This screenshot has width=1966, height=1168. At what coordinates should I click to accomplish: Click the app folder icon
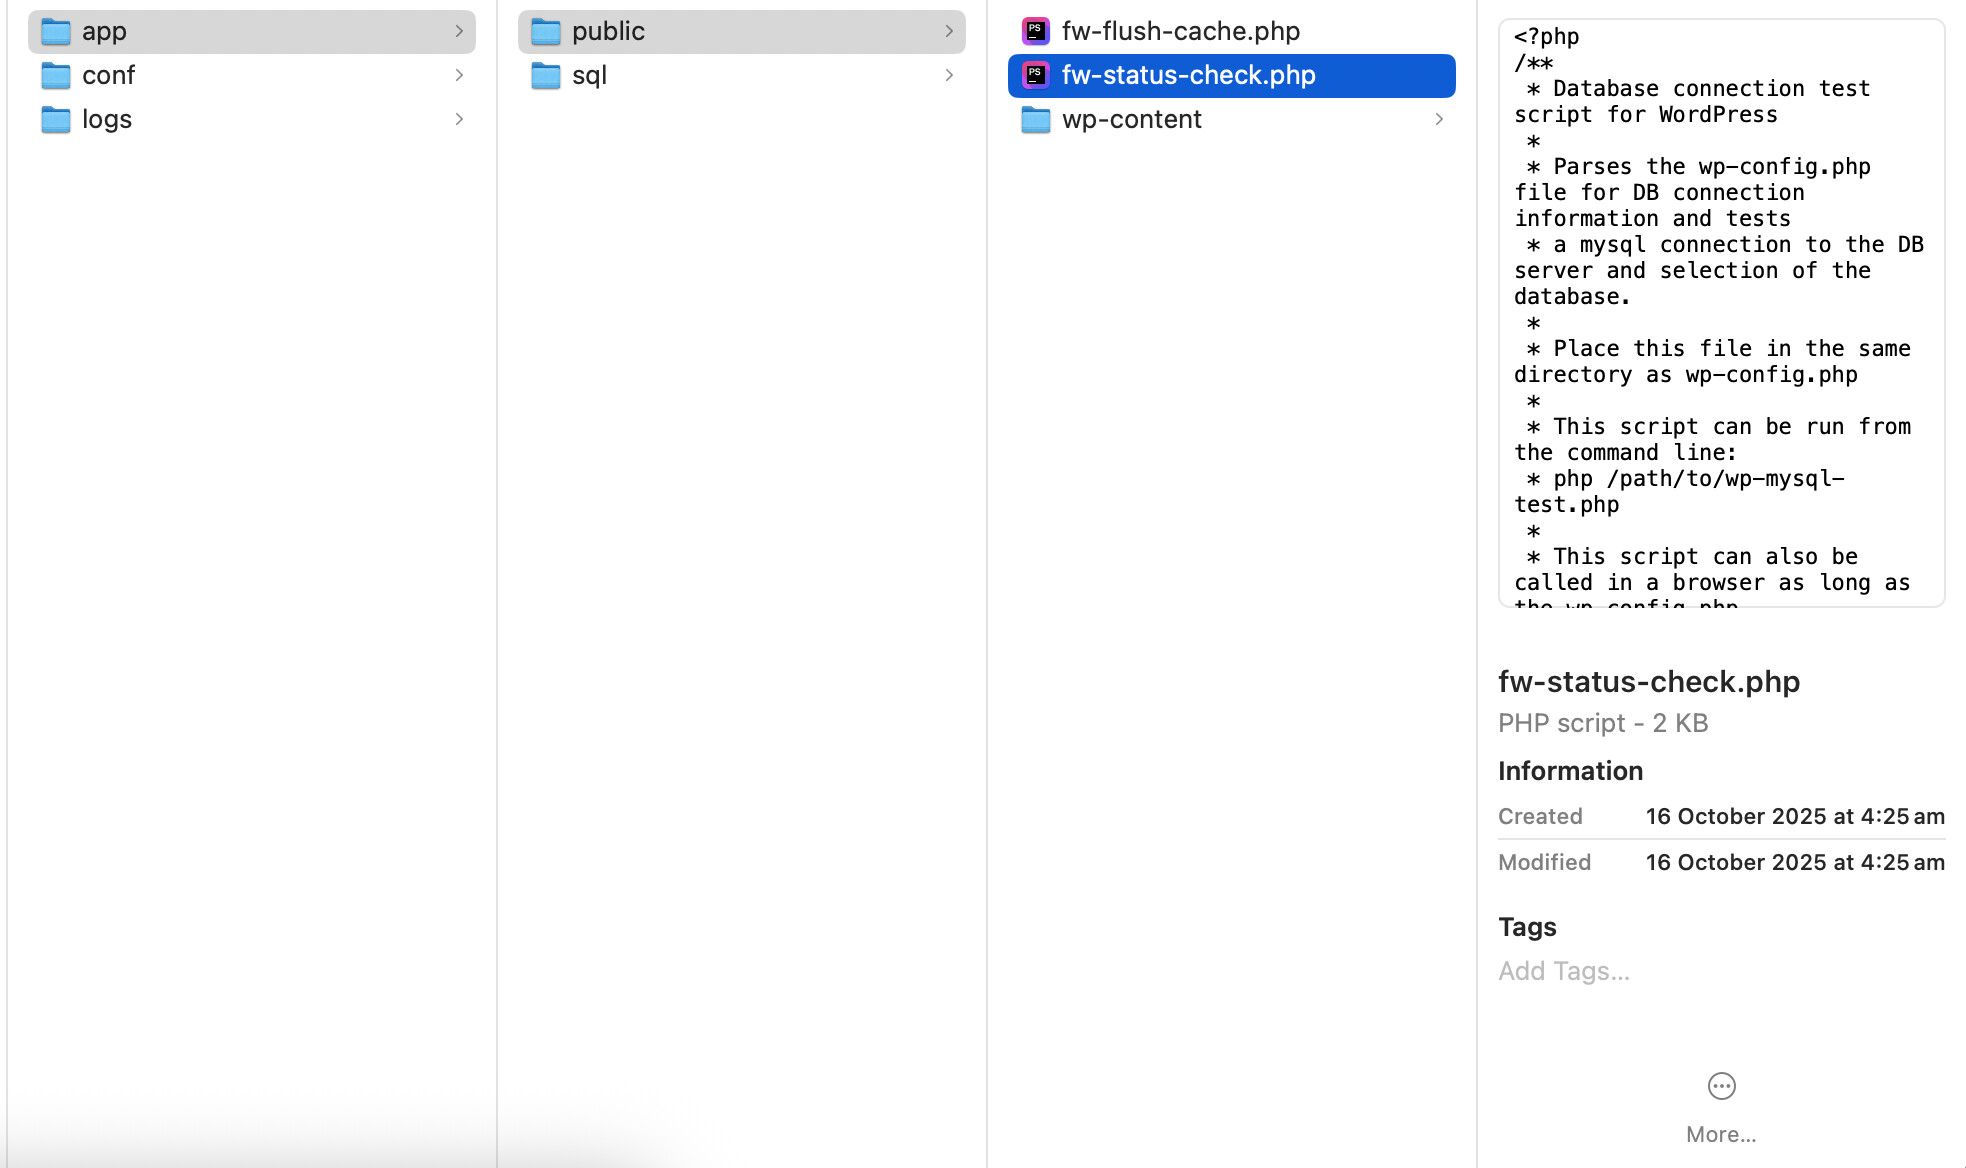point(56,32)
